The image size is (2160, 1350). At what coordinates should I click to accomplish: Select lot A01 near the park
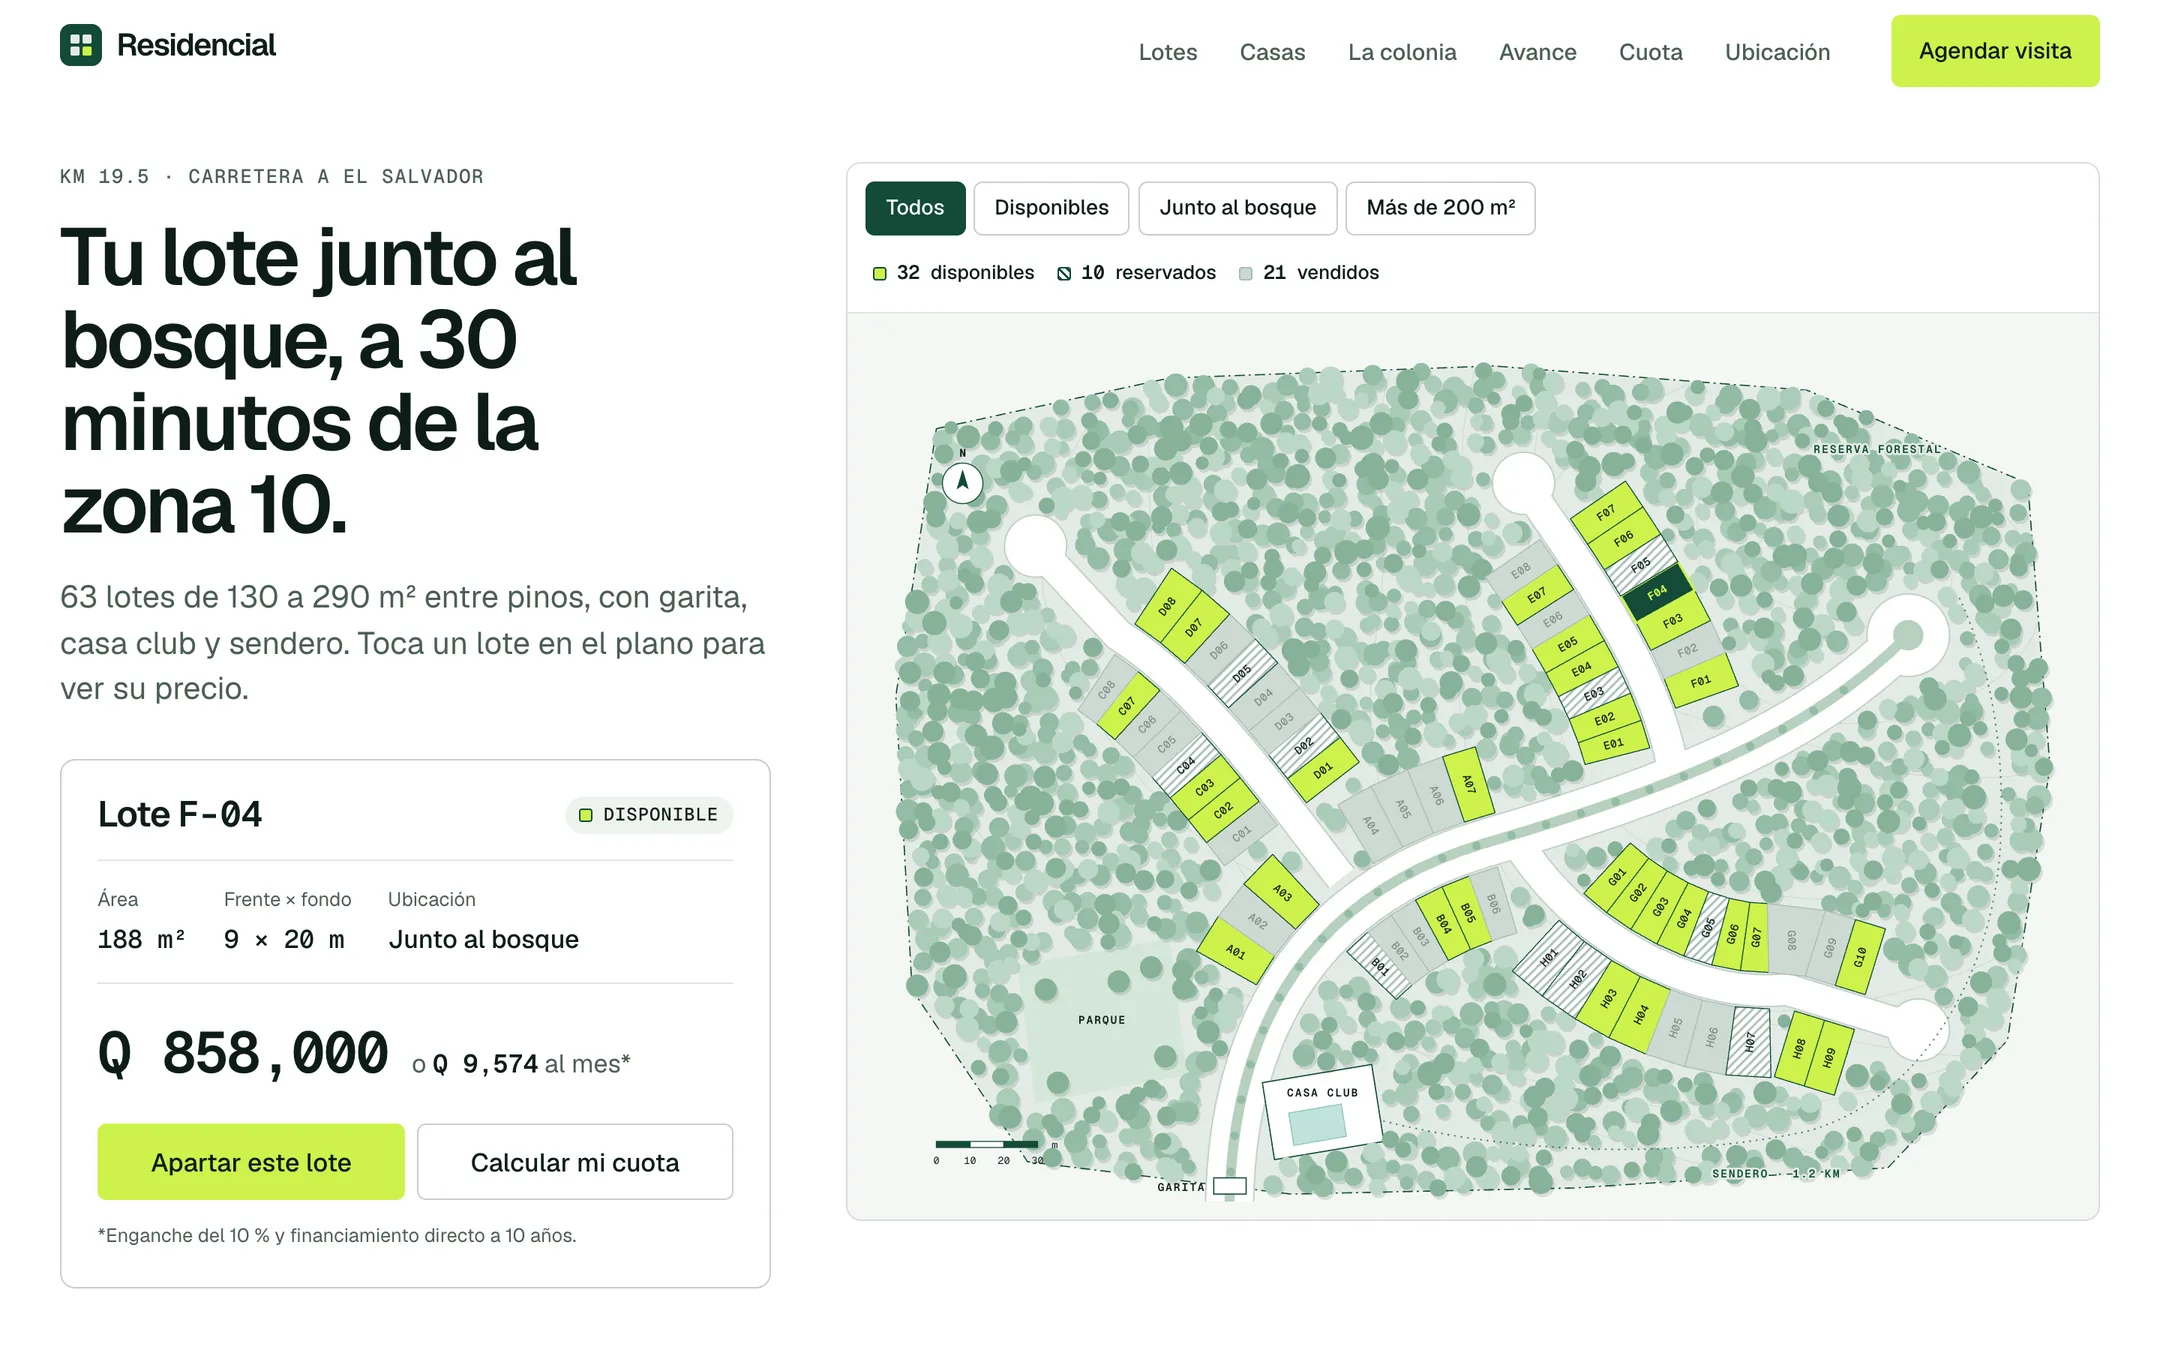[x=1236, y=952]
